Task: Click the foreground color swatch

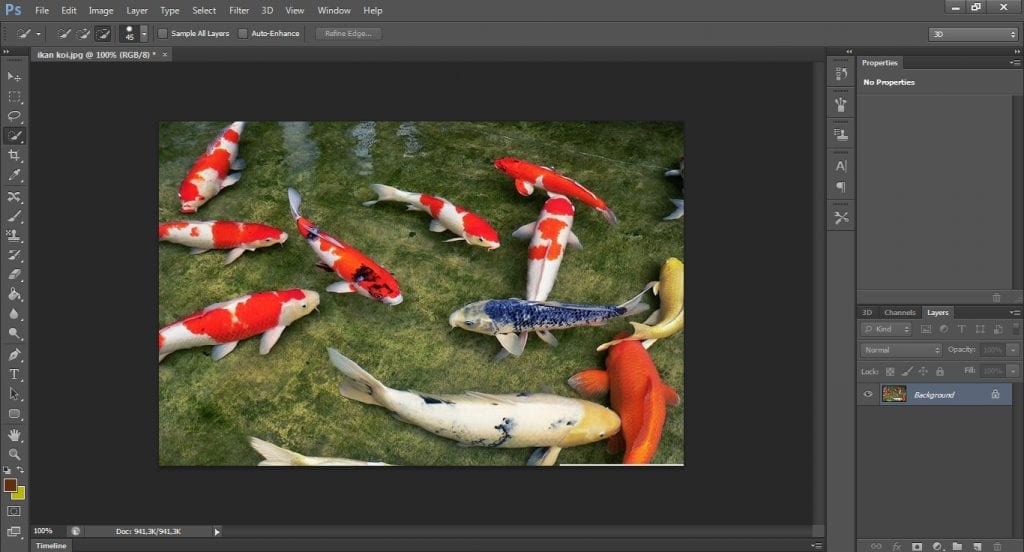Action: point(10,485)
